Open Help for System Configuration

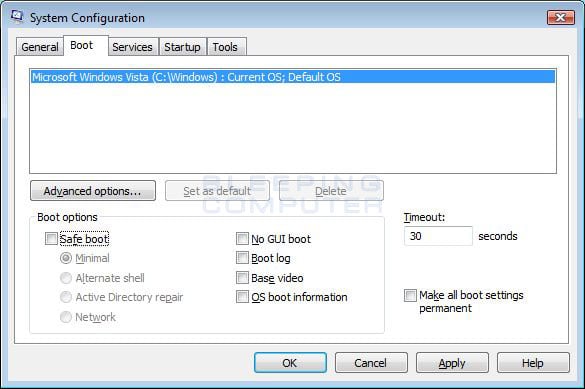point(533,363)
